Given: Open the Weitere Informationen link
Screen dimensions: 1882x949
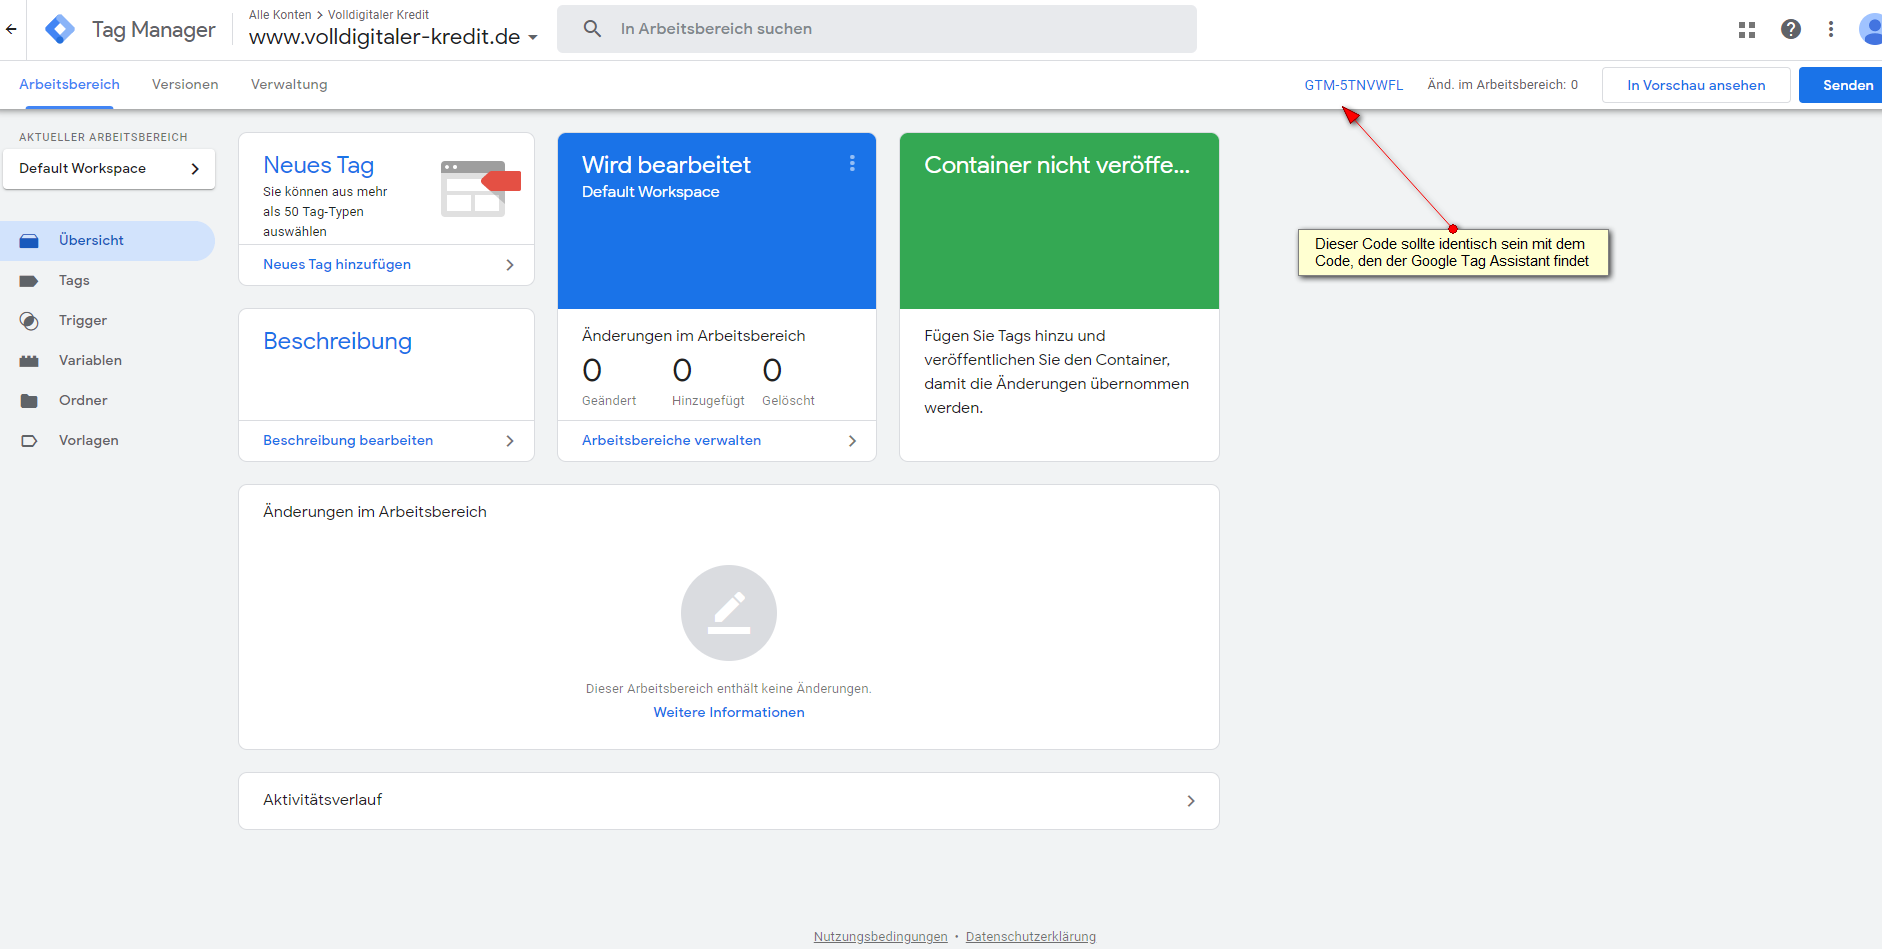Looking at the screenshot, I should [728, 712].
